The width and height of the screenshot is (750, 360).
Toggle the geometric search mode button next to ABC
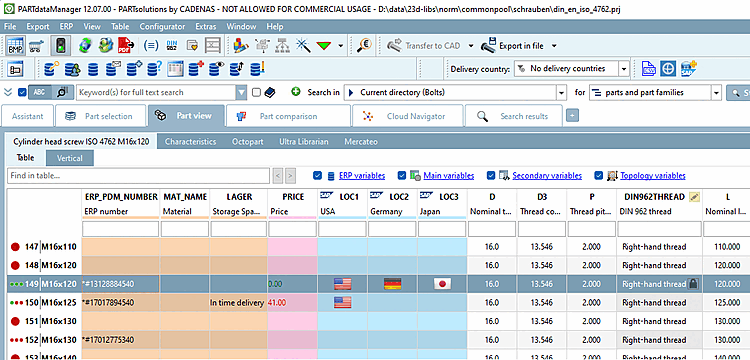(62, 92)
